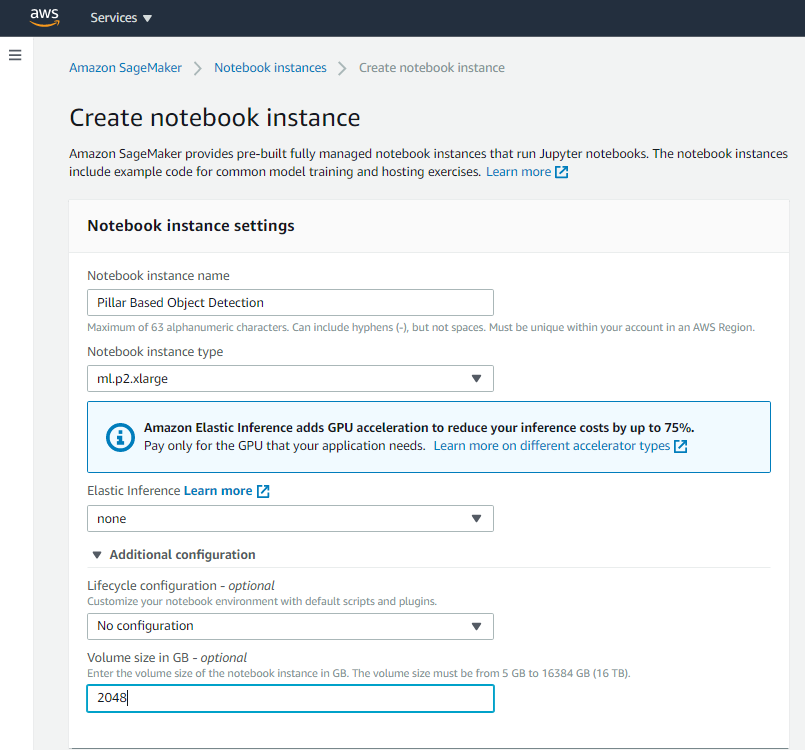Click breadcrumb chevron after Notebook instances
The height and width of the screenshot is (750, 805).
pos(343,68)
